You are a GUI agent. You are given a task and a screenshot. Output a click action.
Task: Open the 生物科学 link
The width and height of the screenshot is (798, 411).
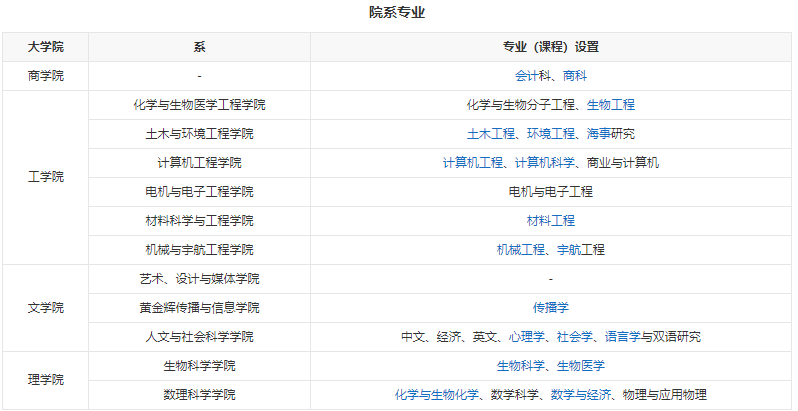coord(521,366)
